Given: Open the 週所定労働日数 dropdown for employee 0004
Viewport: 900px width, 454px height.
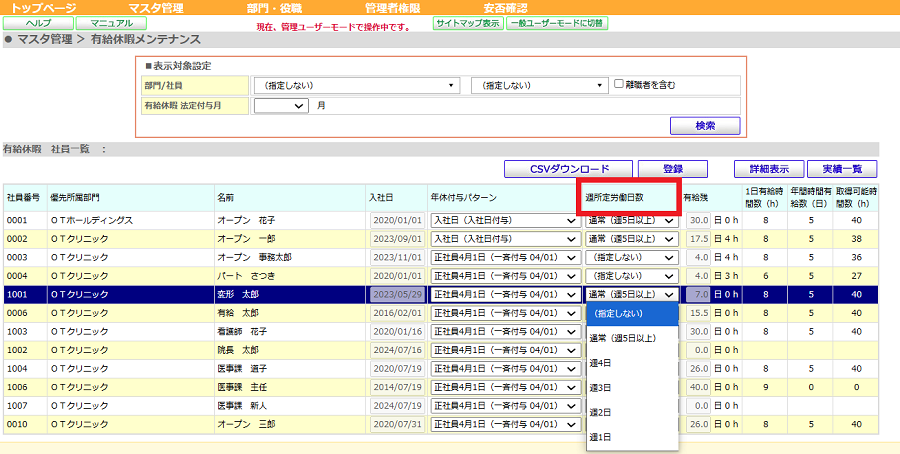Looking at the screenshot, I should pos(632,276).
